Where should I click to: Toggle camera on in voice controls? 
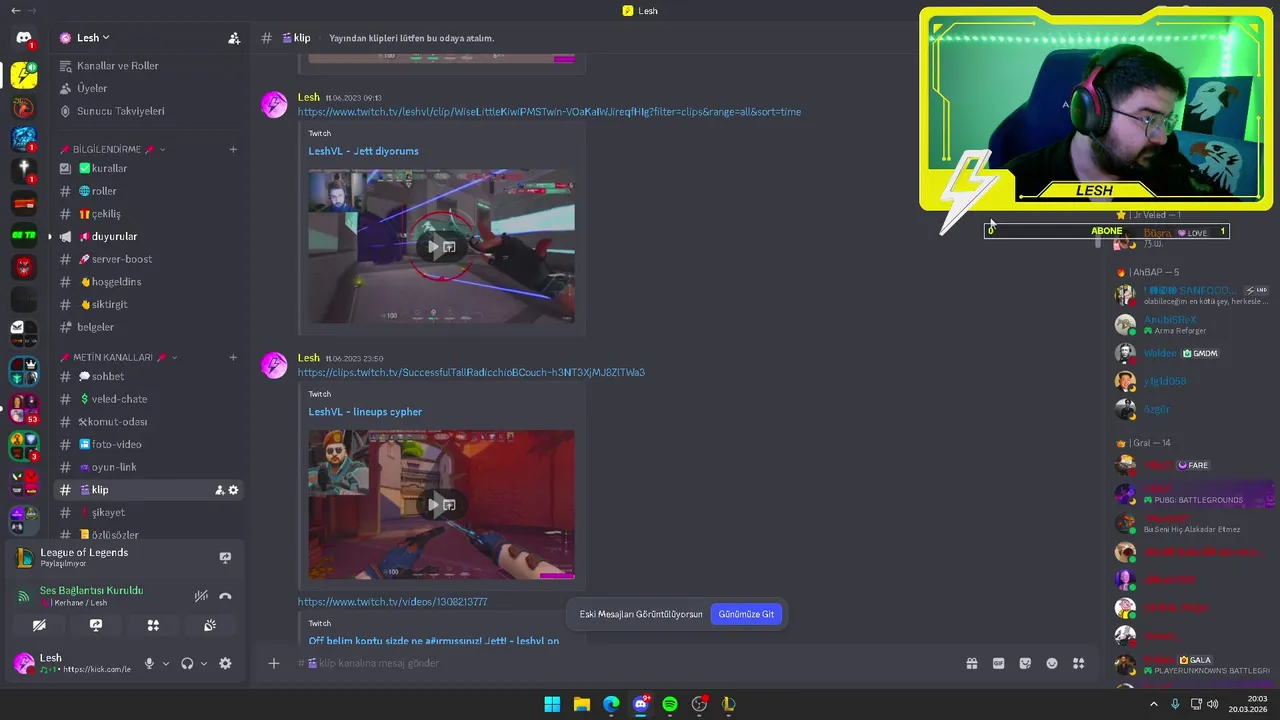[x=39, y=625]
